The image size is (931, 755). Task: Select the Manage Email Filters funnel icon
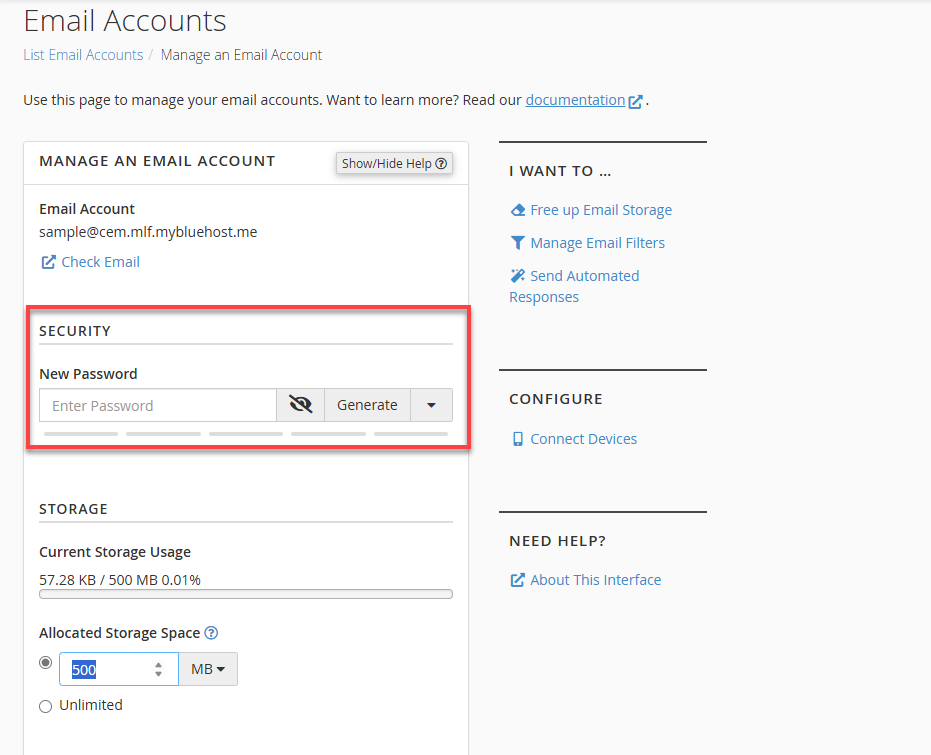[516, 243]
